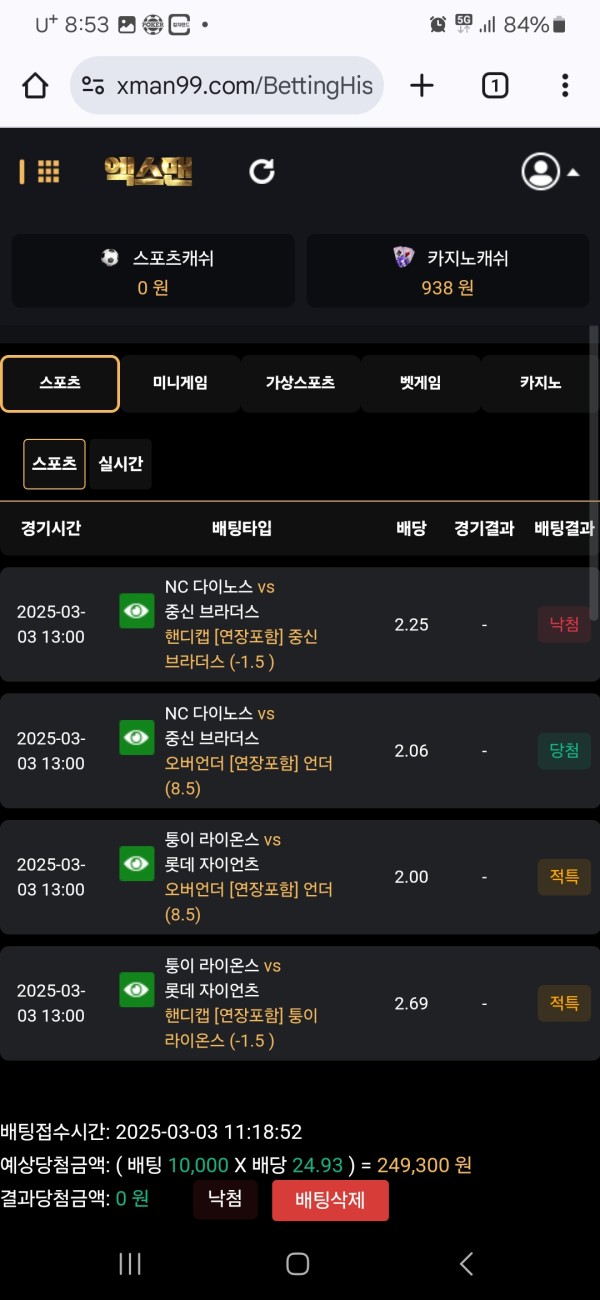Viewport: 600px width, 1300px height.
Task: Go to browser home icon
Action: pyautogui.click(x=35, y=86)
